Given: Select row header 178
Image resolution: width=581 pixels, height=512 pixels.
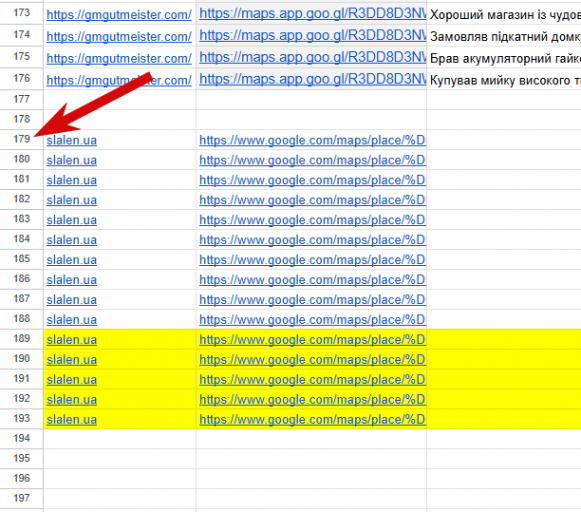Looking at the screenshot, I should 21,119.
